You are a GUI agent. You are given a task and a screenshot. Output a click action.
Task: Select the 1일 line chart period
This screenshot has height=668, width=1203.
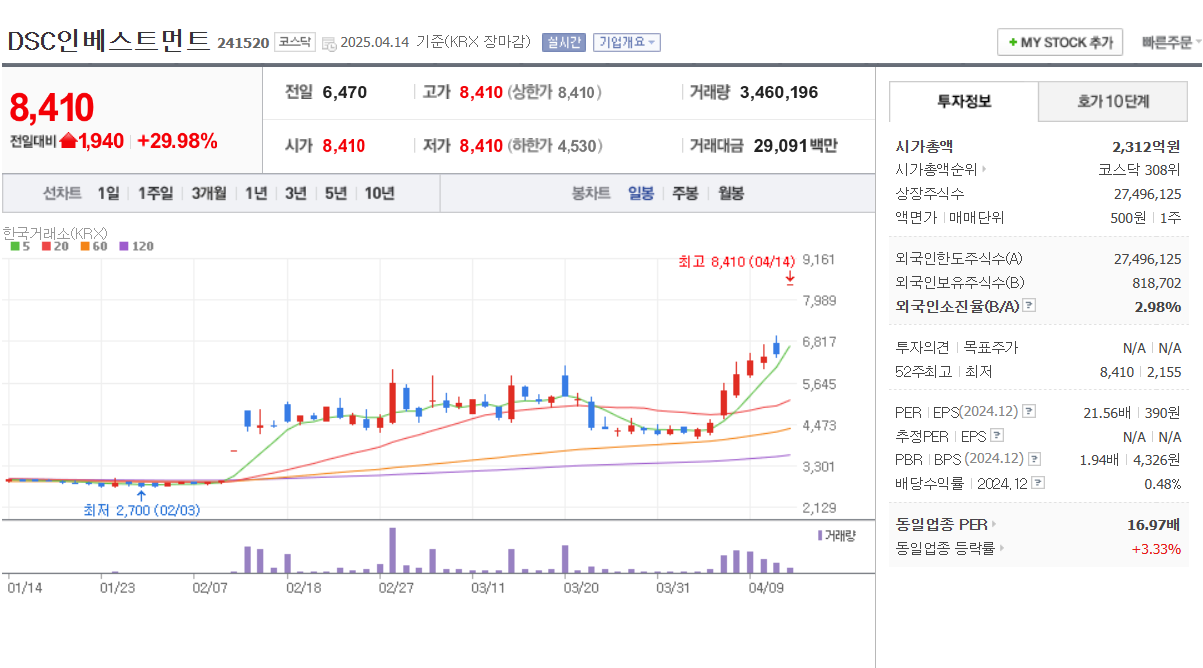(108, 193)
